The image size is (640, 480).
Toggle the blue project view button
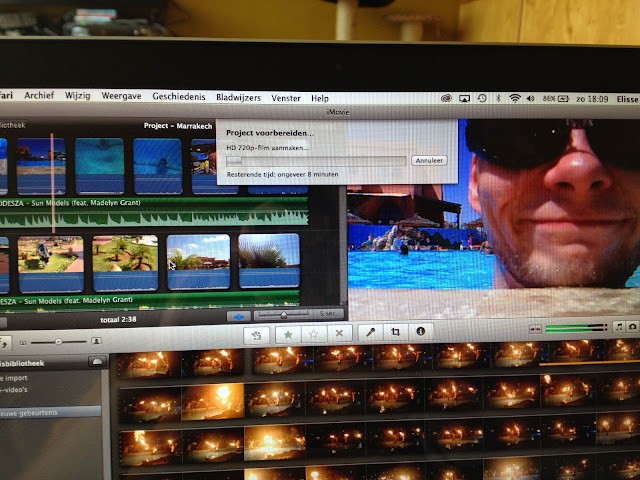pyautogui.click(x=238, y=316)
